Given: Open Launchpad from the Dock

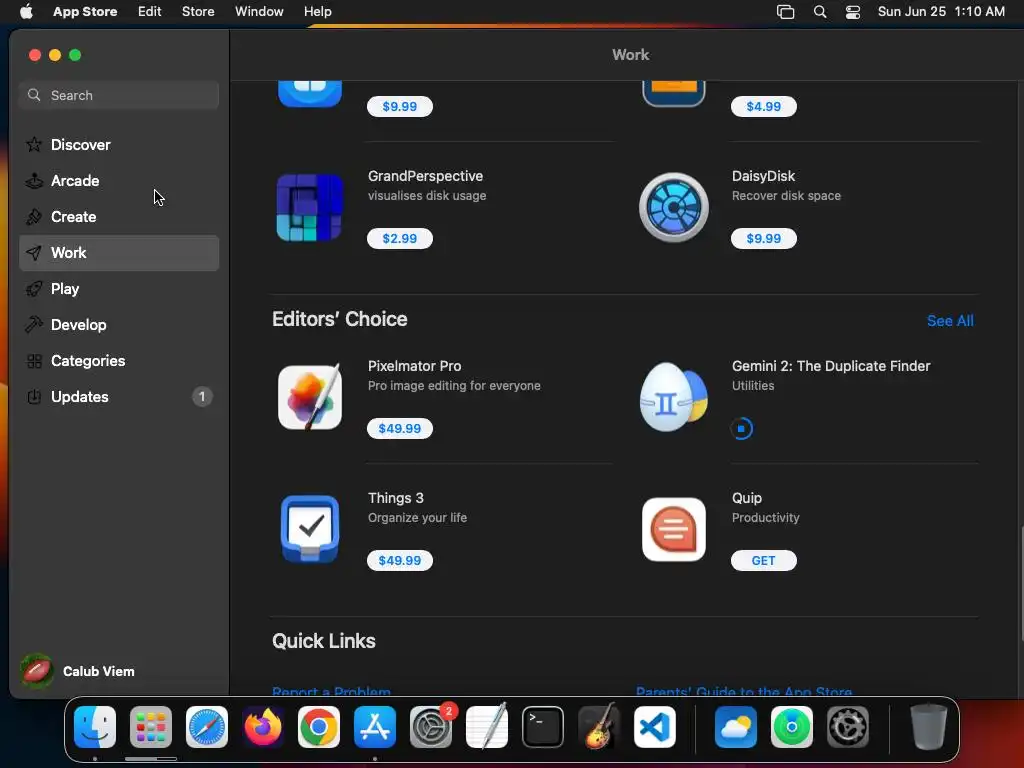Looking at the screenshot, I should point(151,727).
